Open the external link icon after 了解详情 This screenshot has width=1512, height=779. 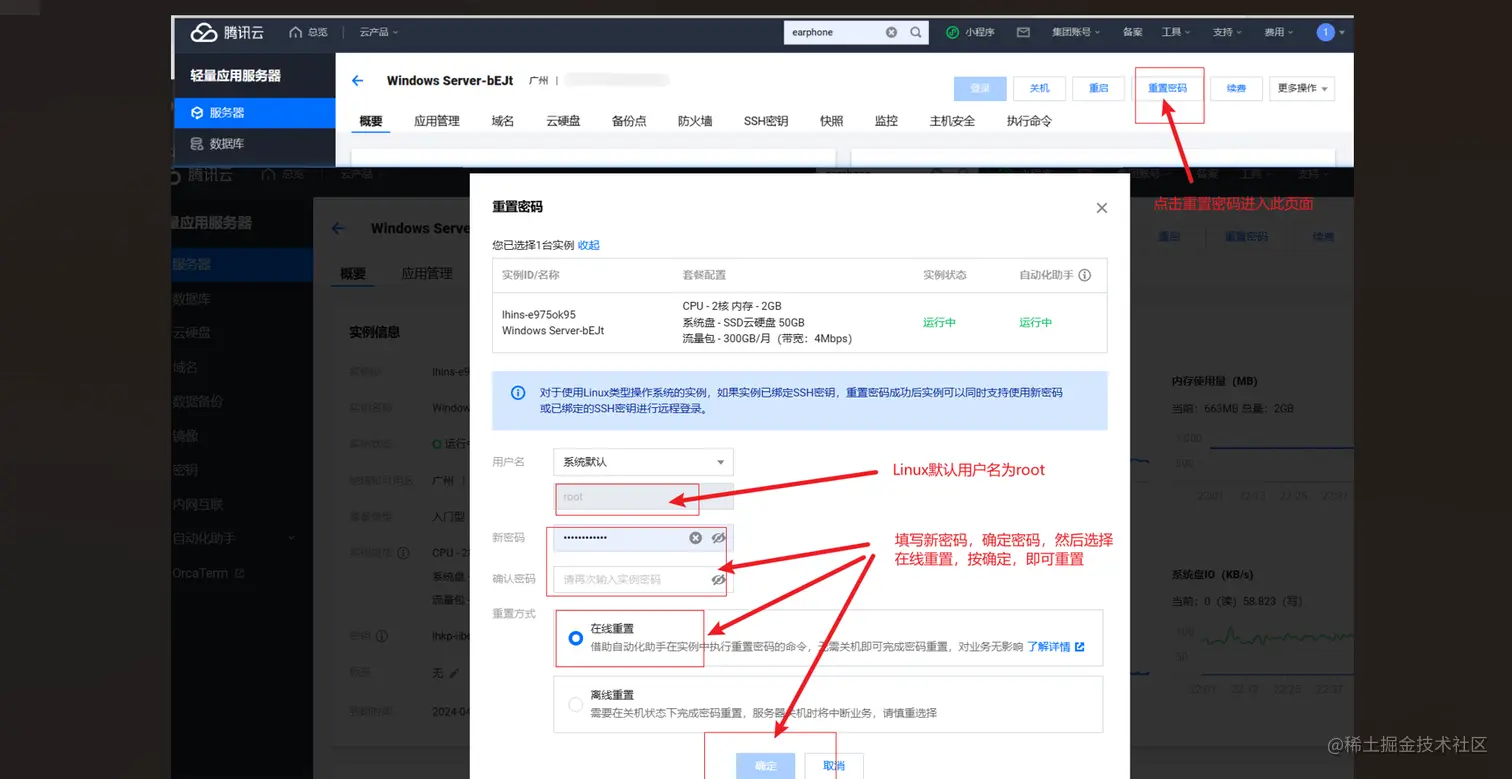click(x=1080, y=647)
